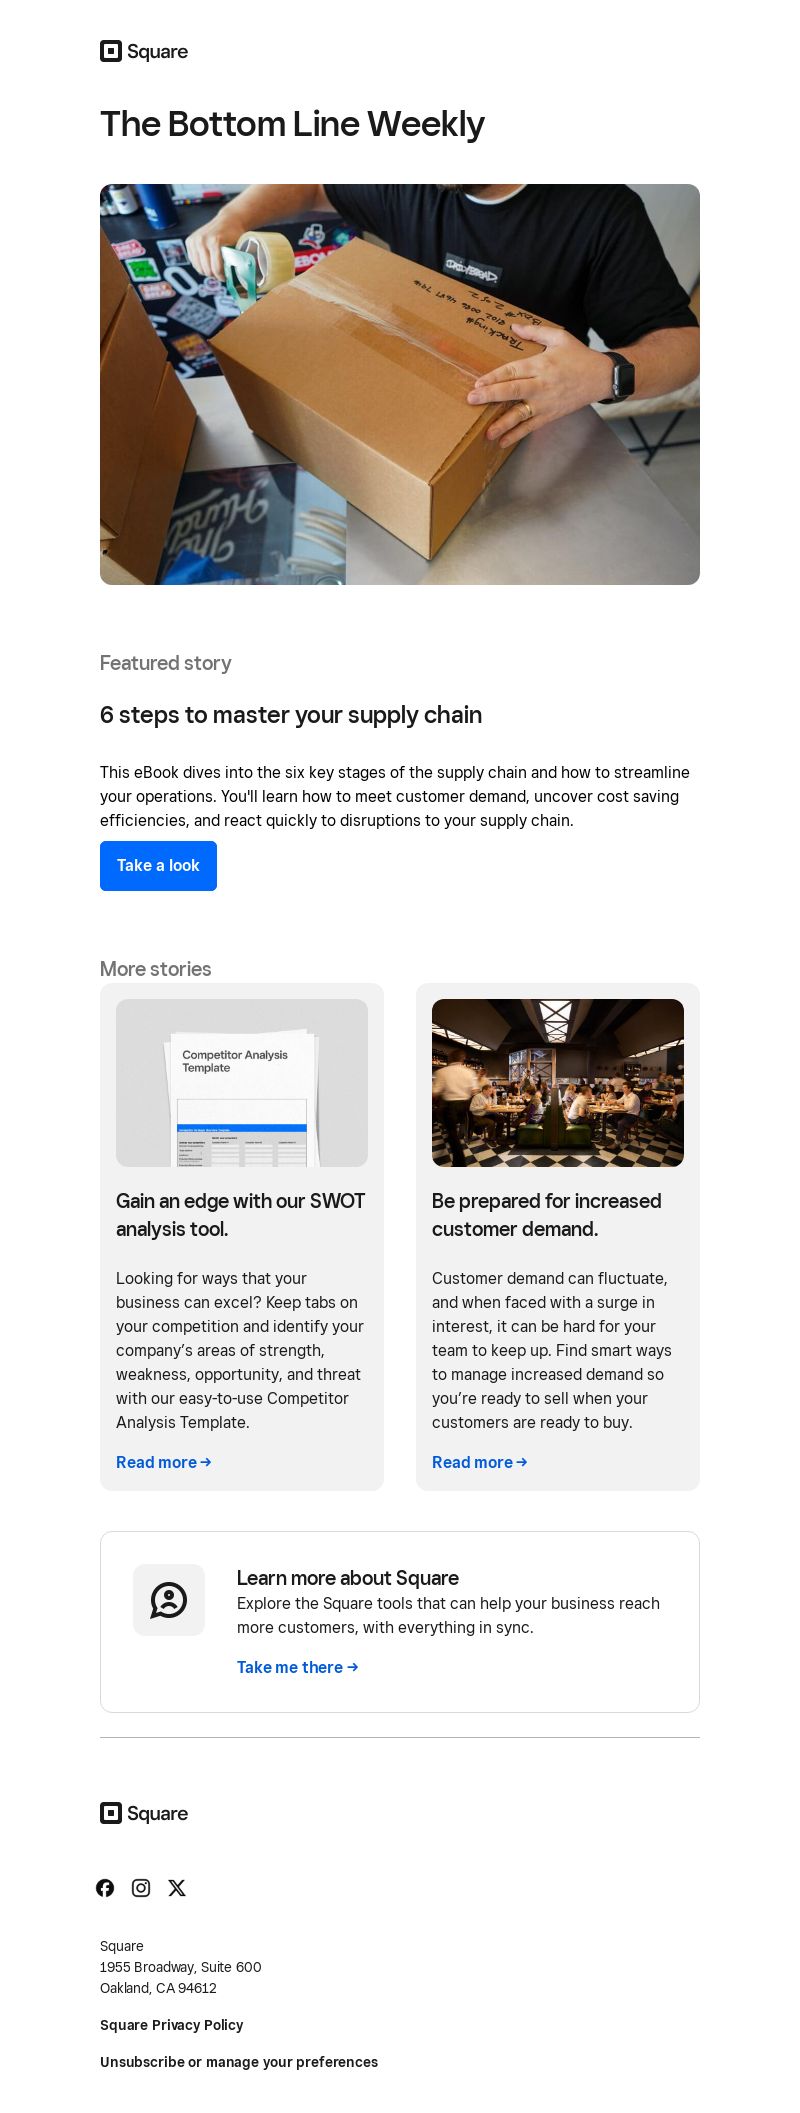Click 'Gain an edge with our SWOT' heading

[241, 1215]
